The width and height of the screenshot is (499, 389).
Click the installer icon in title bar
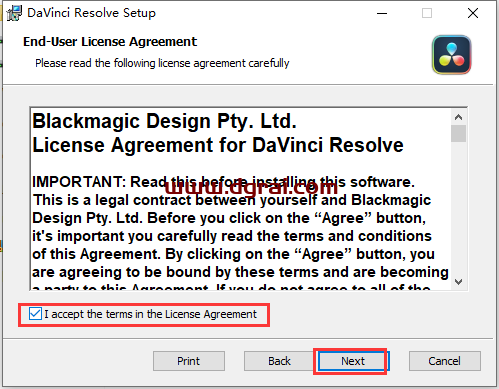pyautogui.click(x=14, y=13)
